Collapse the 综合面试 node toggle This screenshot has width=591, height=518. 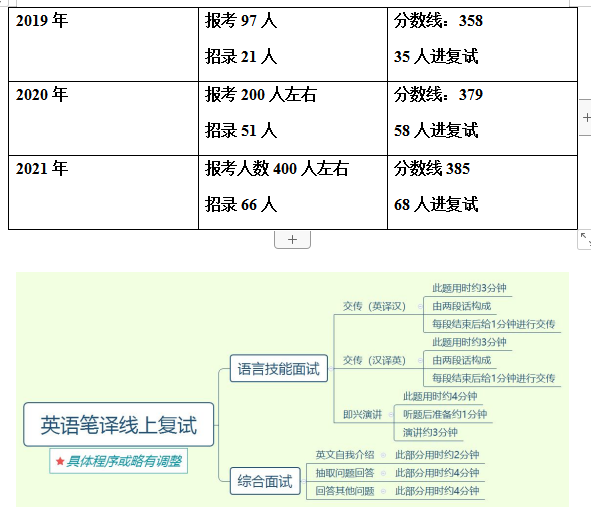coord(303,481)
